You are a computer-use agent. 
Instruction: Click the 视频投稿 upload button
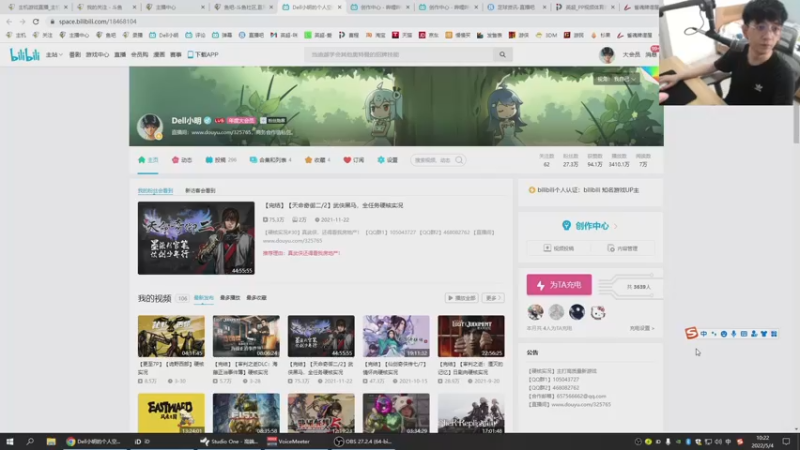coord(559,248)
